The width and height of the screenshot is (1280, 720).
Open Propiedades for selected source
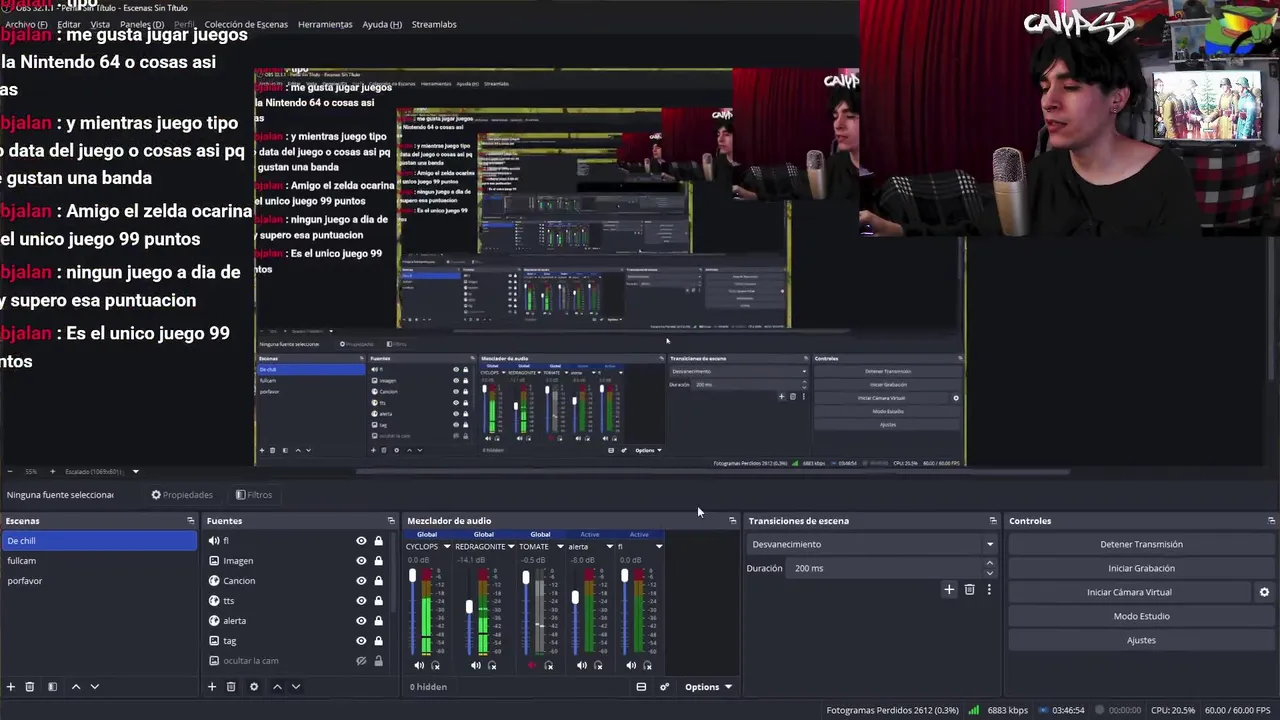(182, 495)
